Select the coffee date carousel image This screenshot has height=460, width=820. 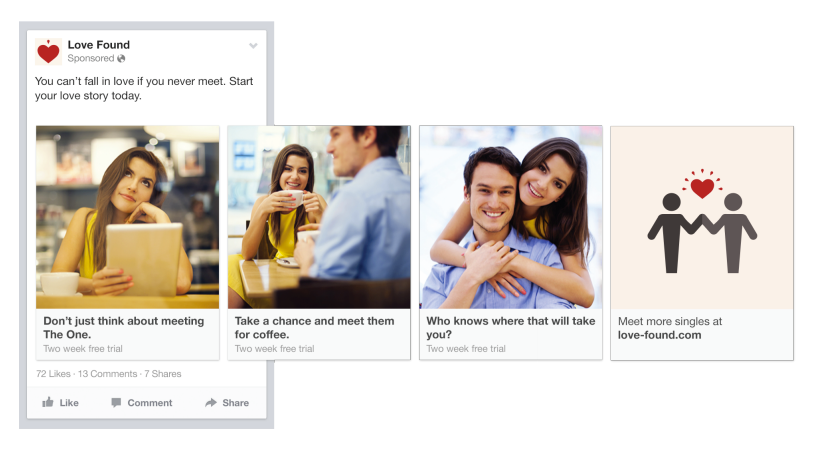click(319, 216)
